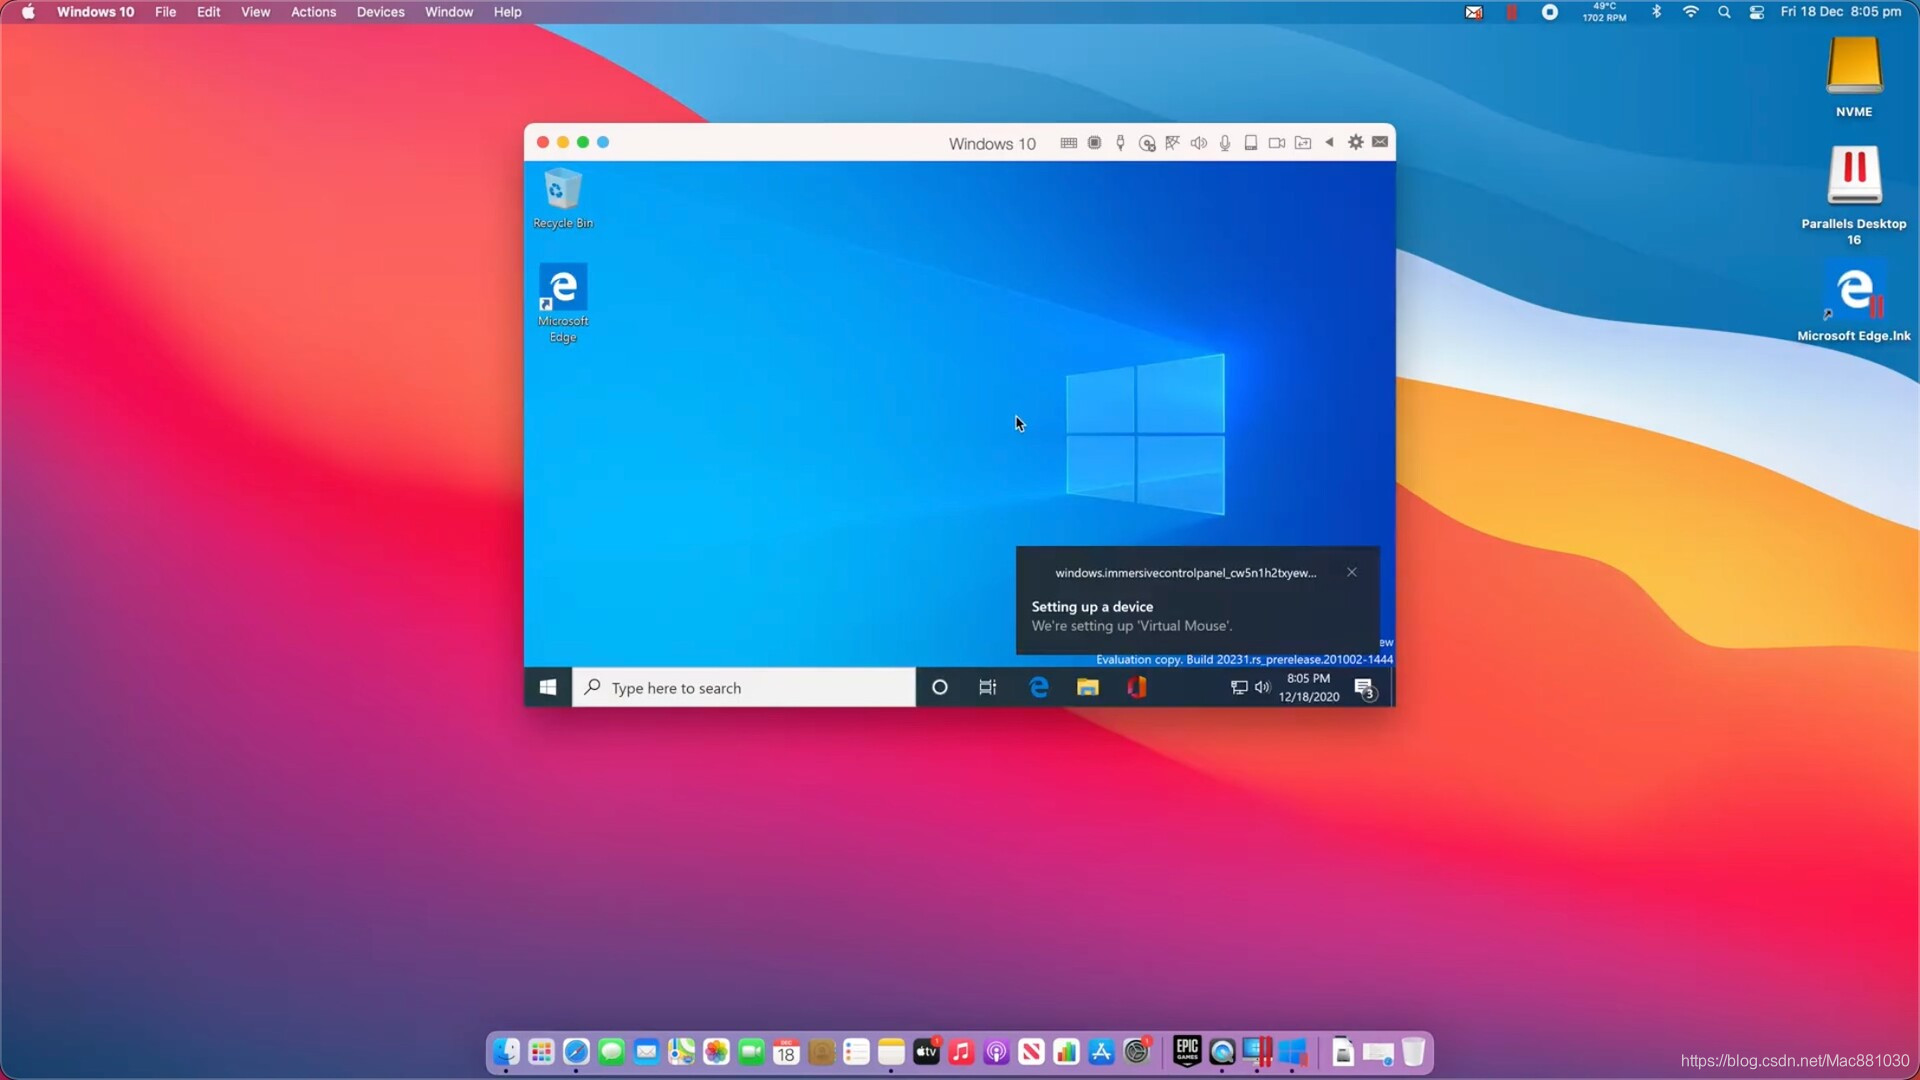This screenshot has height=1080, width=1920.
Task: Click the keyboard icon in Parallels title bar
Action: [1068, 143]
